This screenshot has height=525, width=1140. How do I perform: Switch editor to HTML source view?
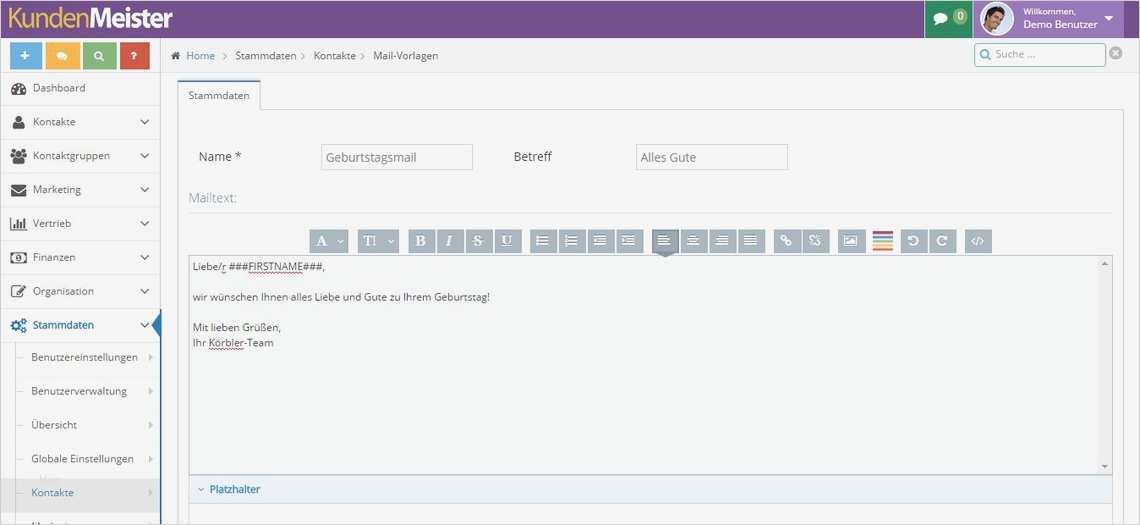[x=978, y=241]
